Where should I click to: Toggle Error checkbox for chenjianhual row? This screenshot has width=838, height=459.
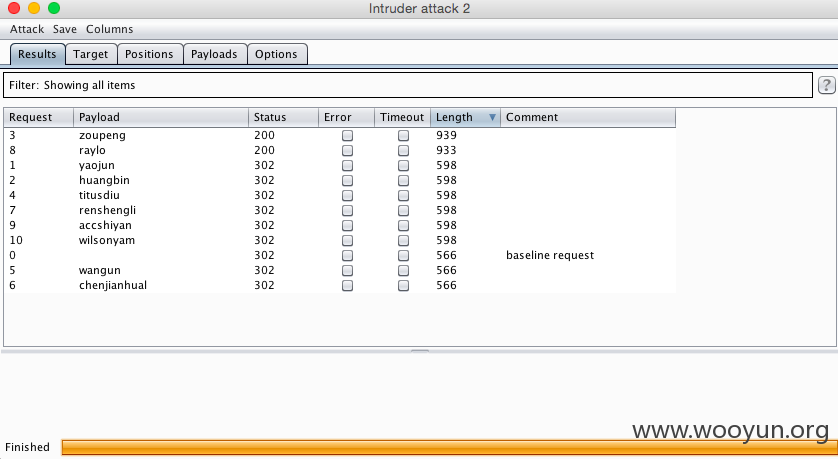(347, 285)
